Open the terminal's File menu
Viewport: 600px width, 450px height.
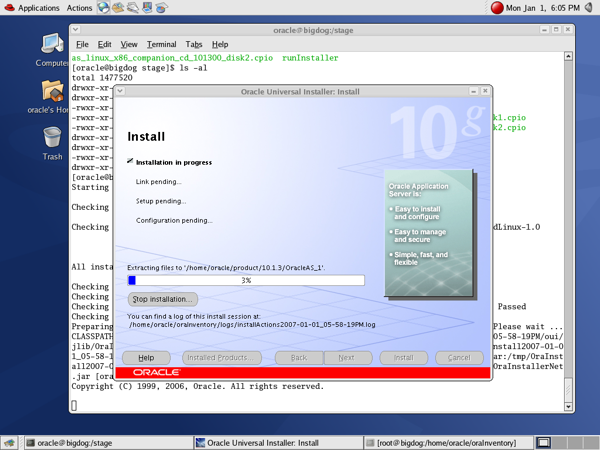(82, 44)
